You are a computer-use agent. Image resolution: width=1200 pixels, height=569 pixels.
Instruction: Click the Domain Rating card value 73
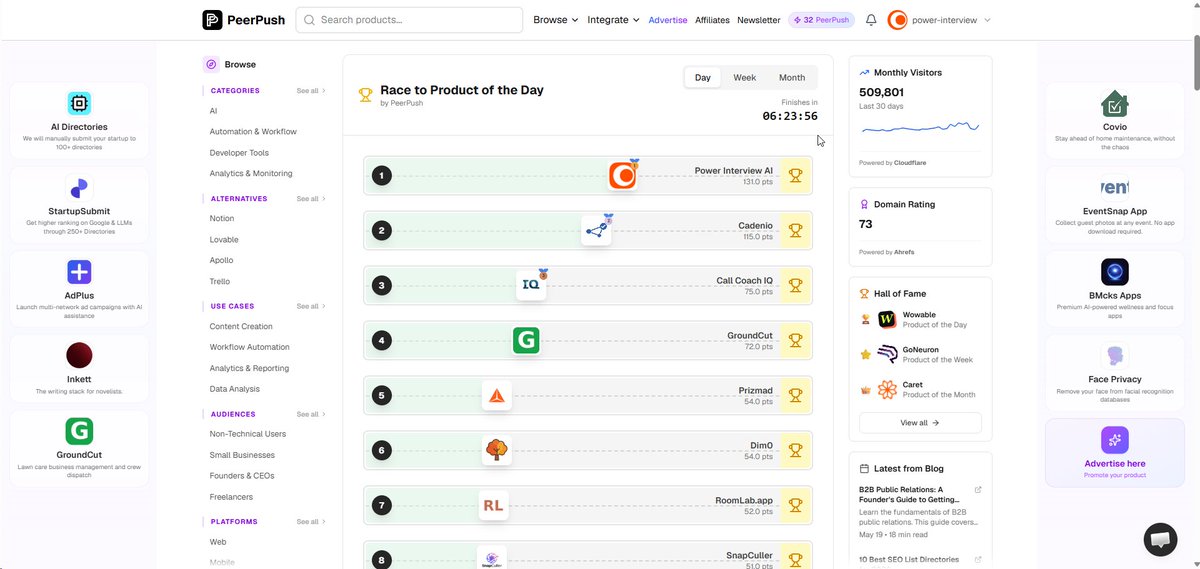(x=866, y=224)
